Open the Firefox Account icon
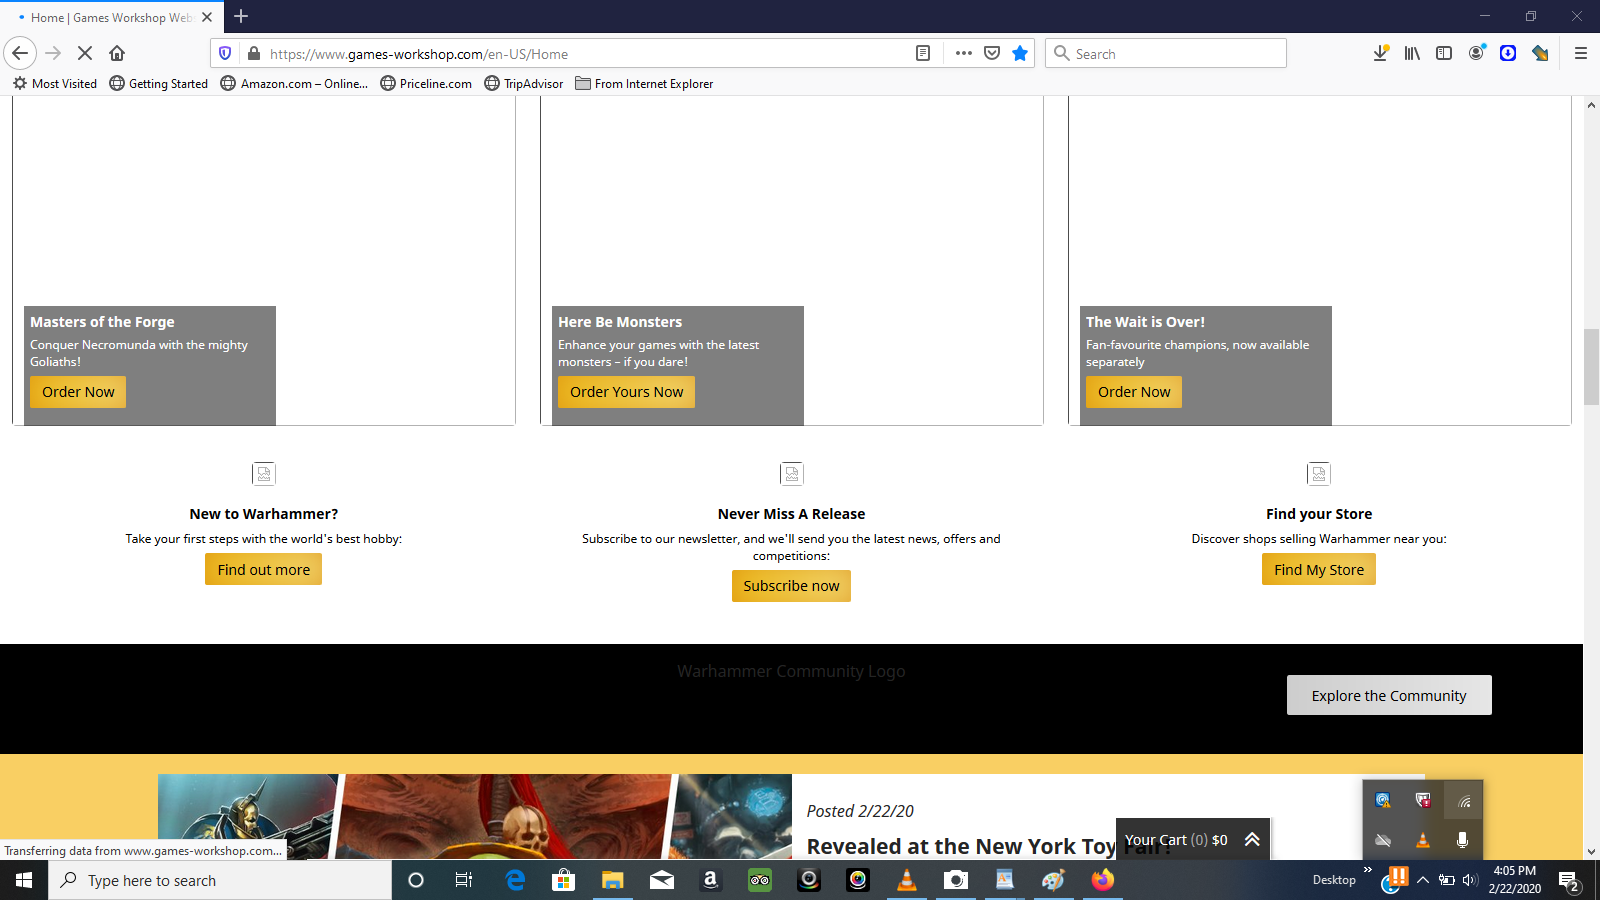Viewport: 1600px width, 900px height. click(1476, 53)
